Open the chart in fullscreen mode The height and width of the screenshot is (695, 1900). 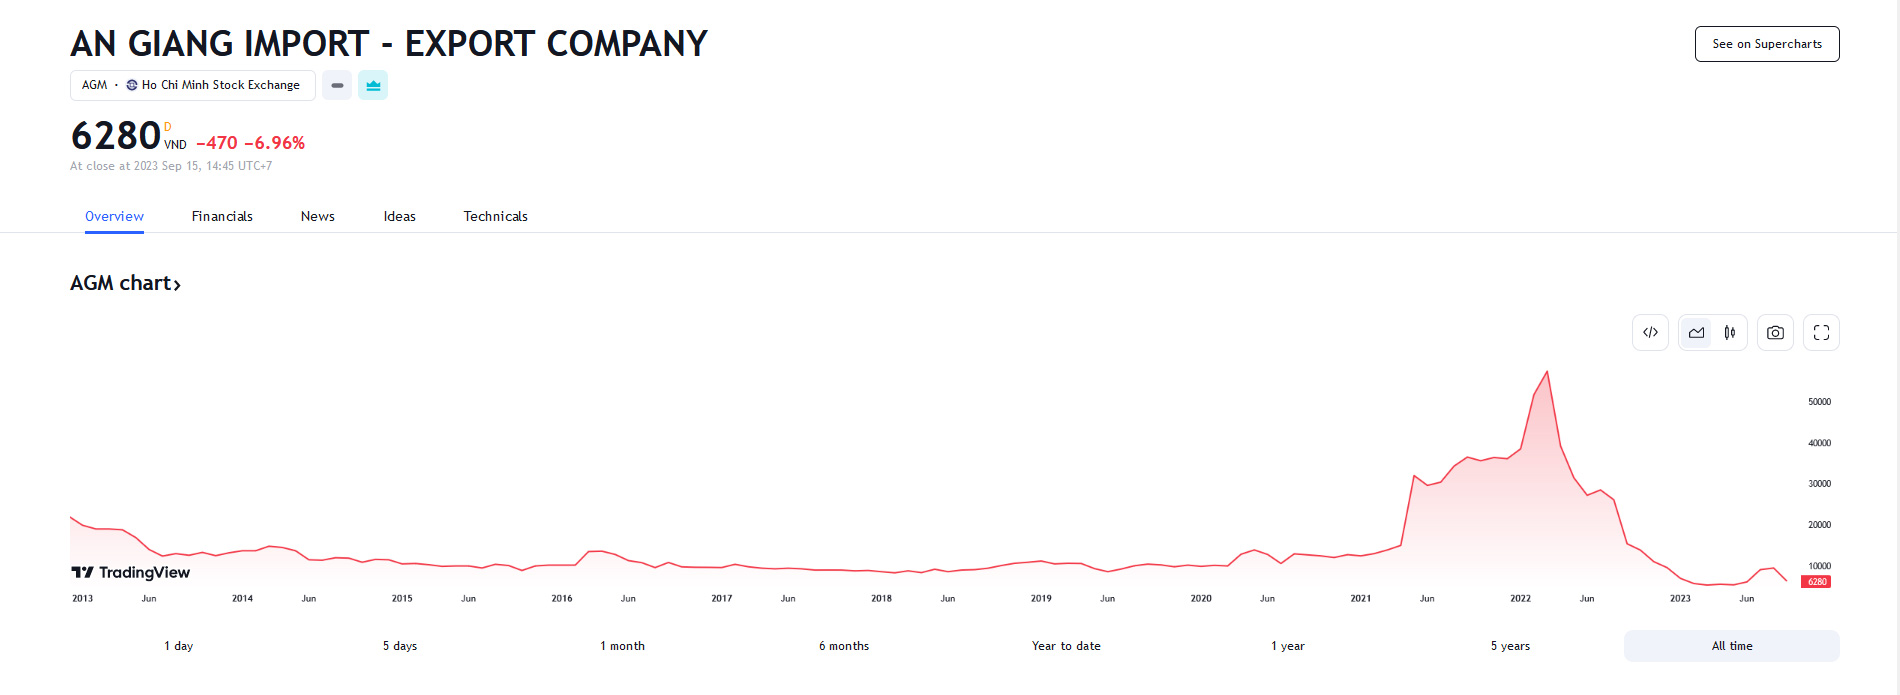1821,333
